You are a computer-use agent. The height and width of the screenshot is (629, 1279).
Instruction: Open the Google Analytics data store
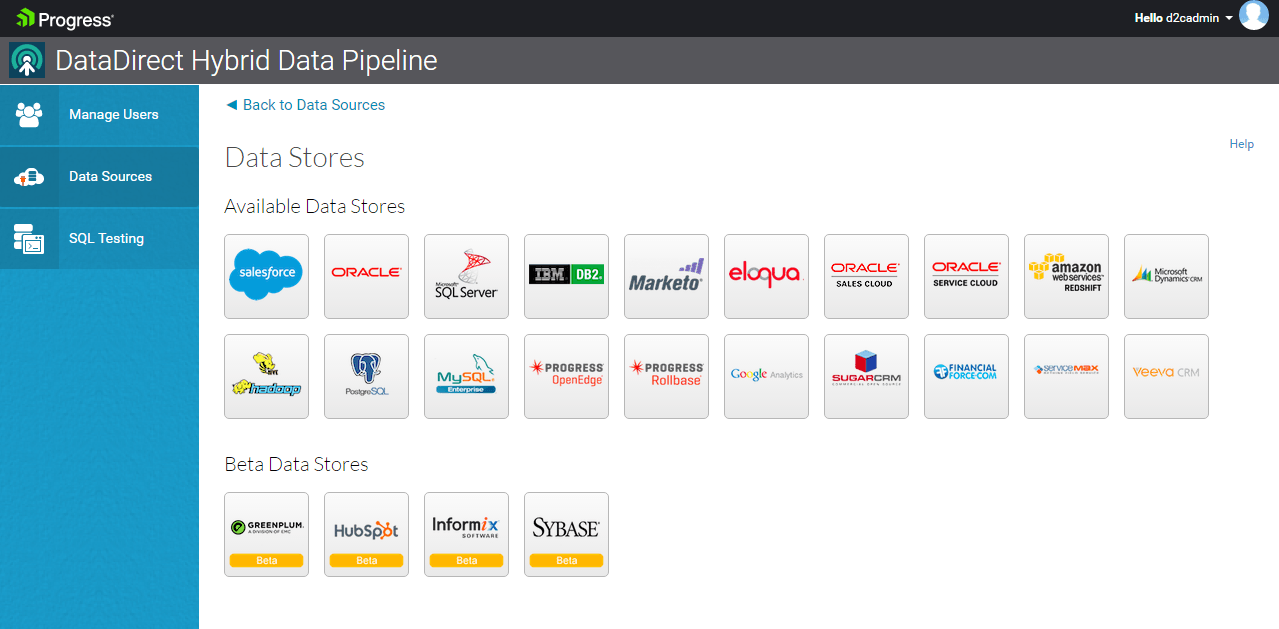point(766,376)
